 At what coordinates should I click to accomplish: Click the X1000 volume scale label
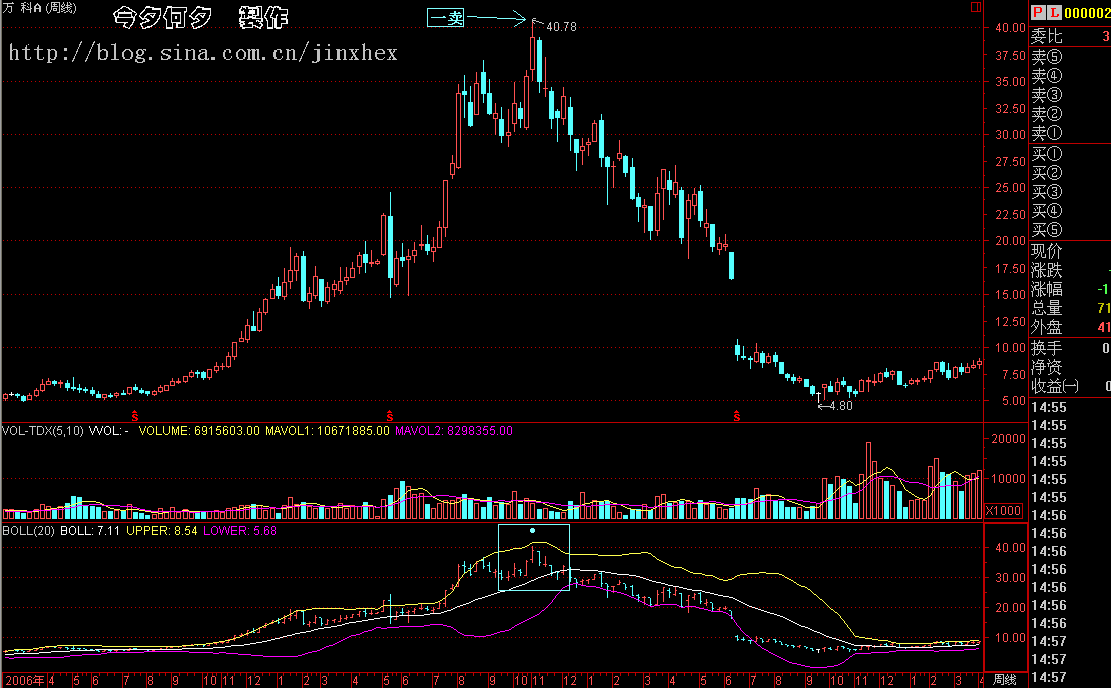(1003, 511)
